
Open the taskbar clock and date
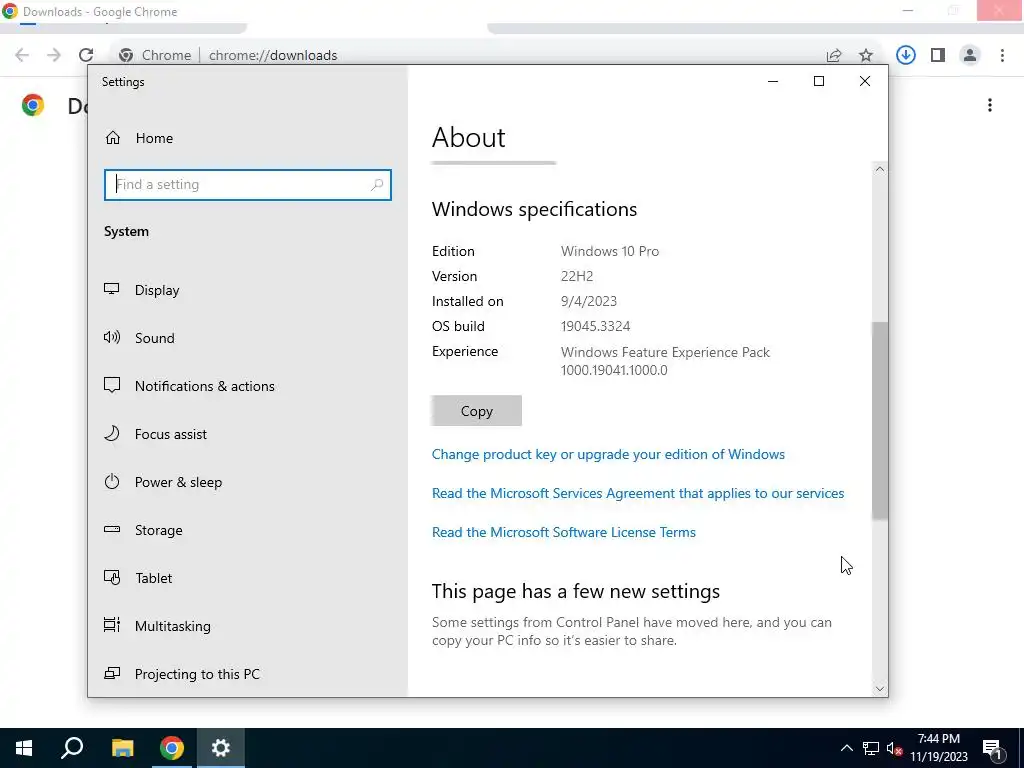tap(938, 748)
